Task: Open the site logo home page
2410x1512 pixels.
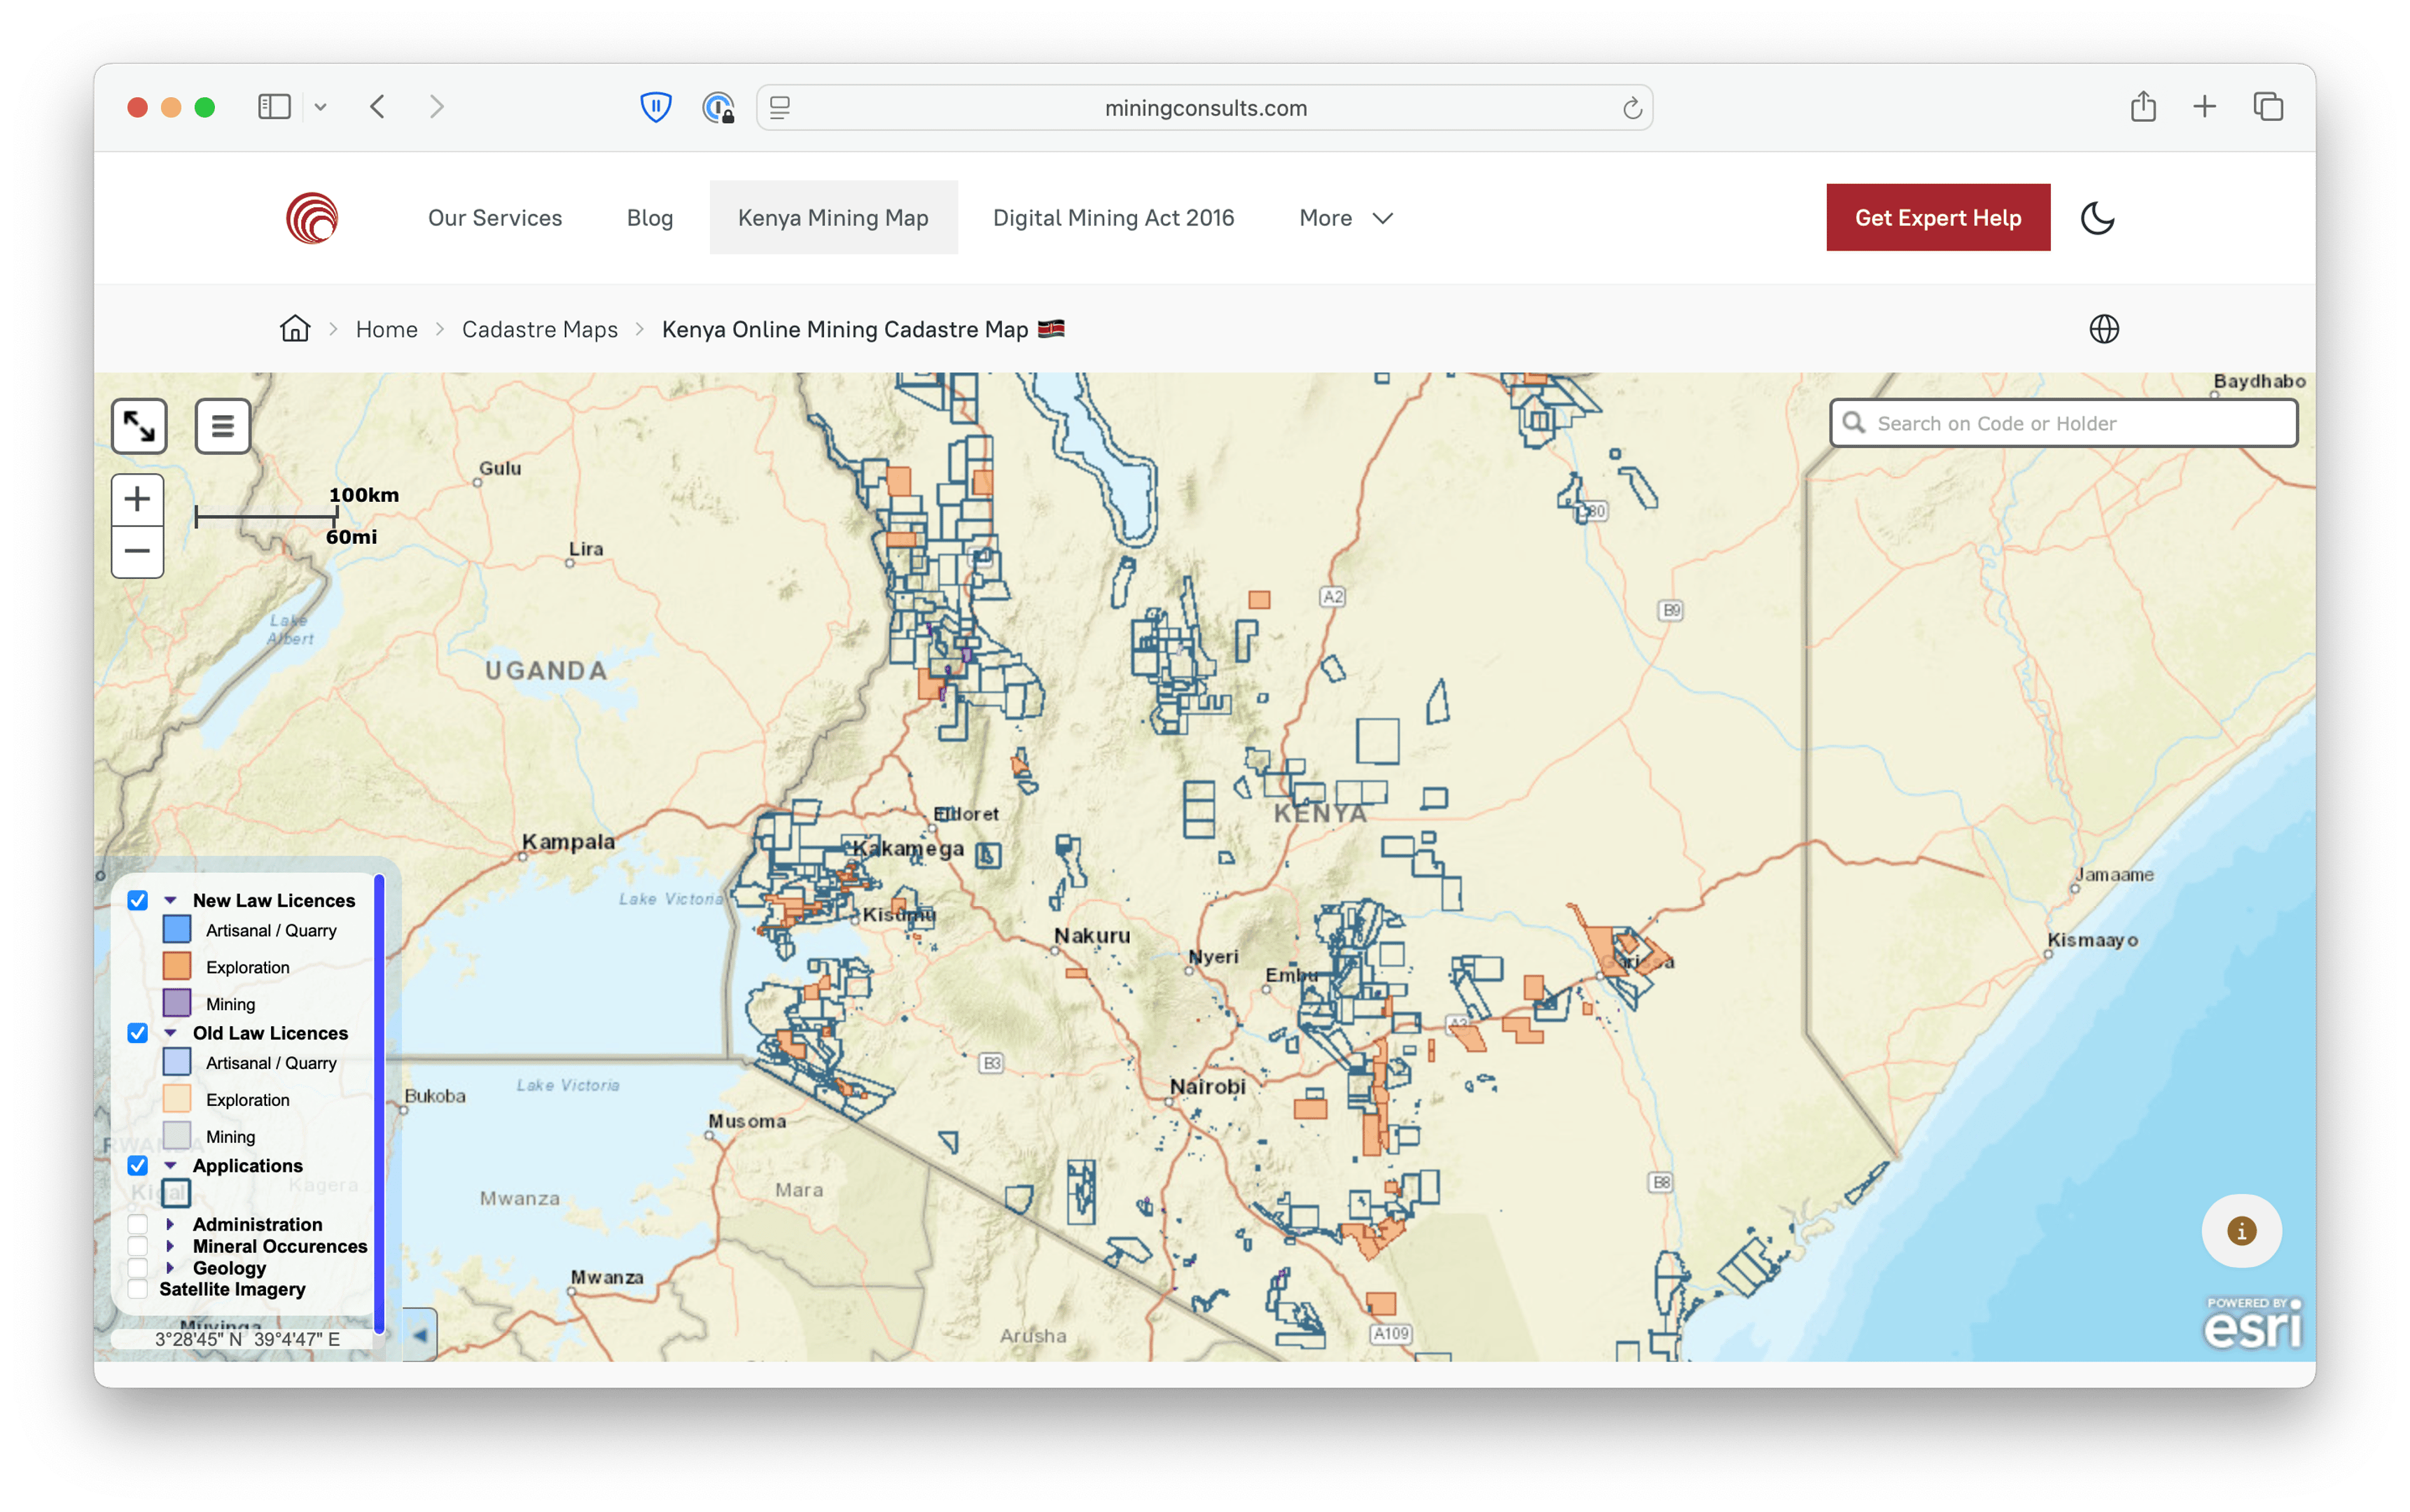Action: click(x=311, y=217)
